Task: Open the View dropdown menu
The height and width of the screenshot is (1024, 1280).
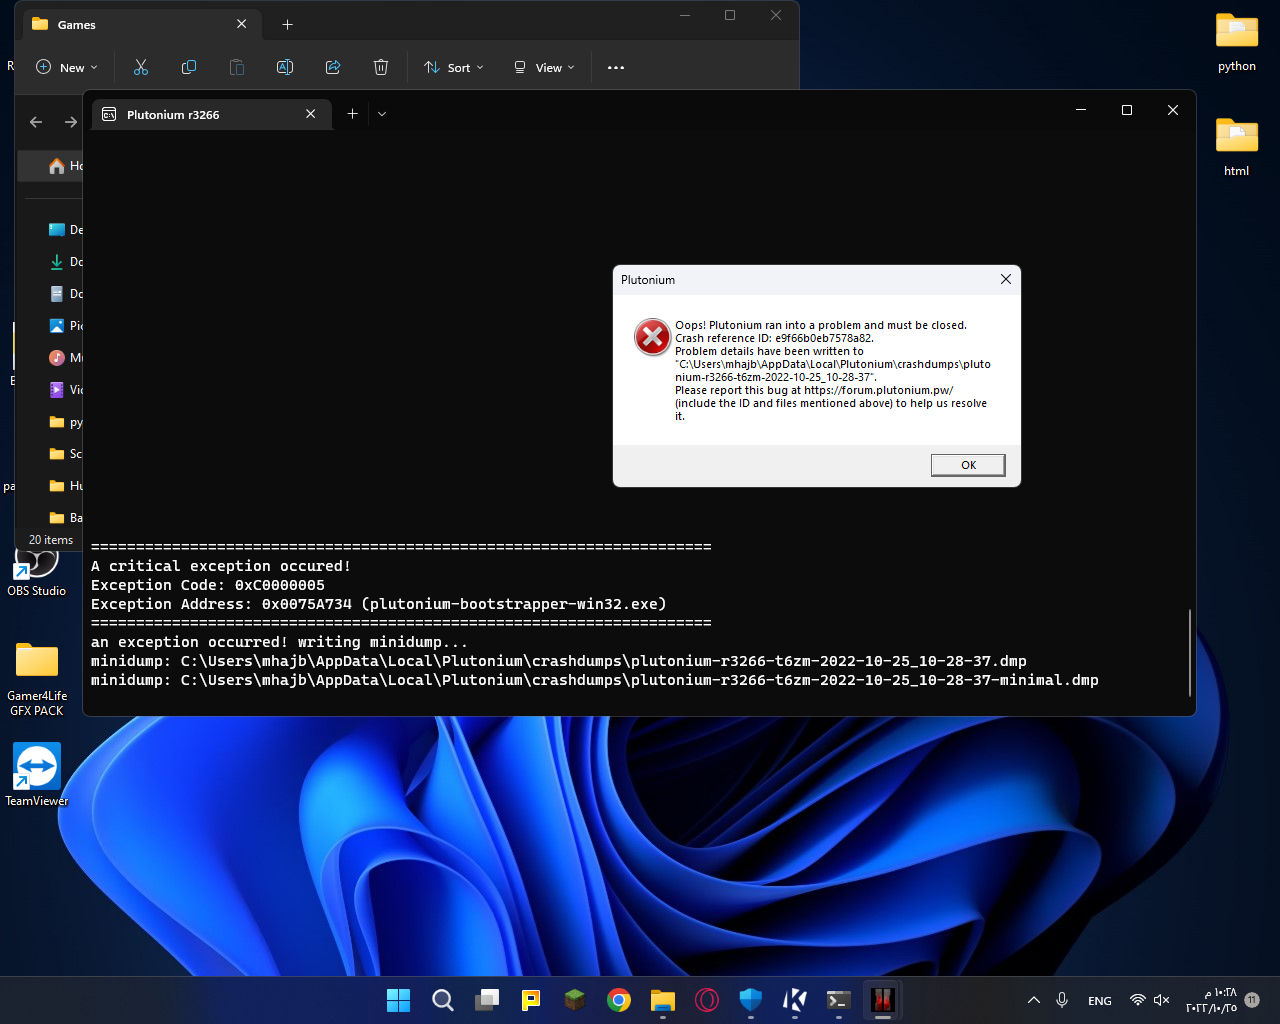Action: pos(544,67)
